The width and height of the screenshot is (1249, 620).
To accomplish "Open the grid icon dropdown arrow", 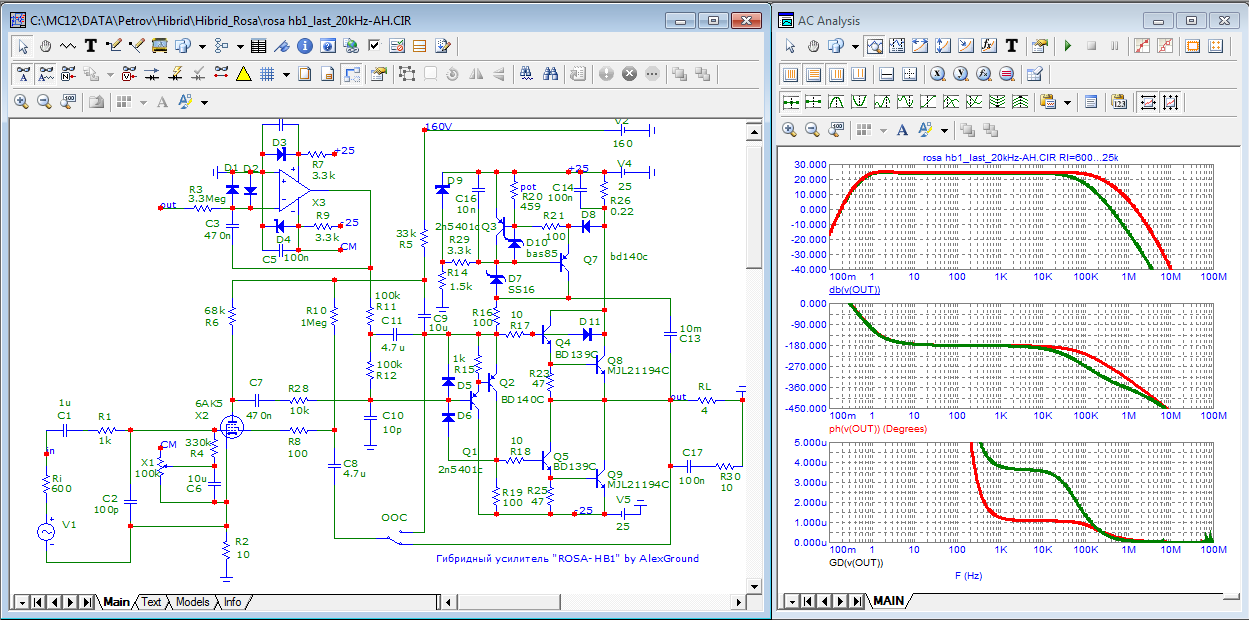I will (286, 74).
